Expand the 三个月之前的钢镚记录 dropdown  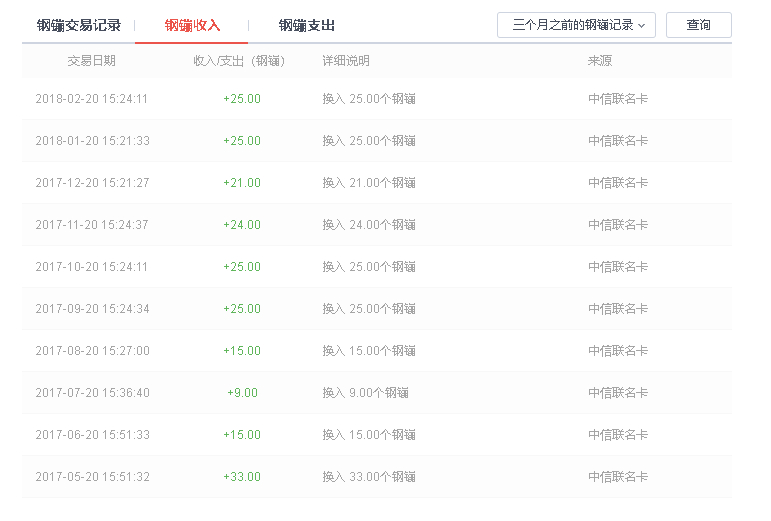[576, 25]
